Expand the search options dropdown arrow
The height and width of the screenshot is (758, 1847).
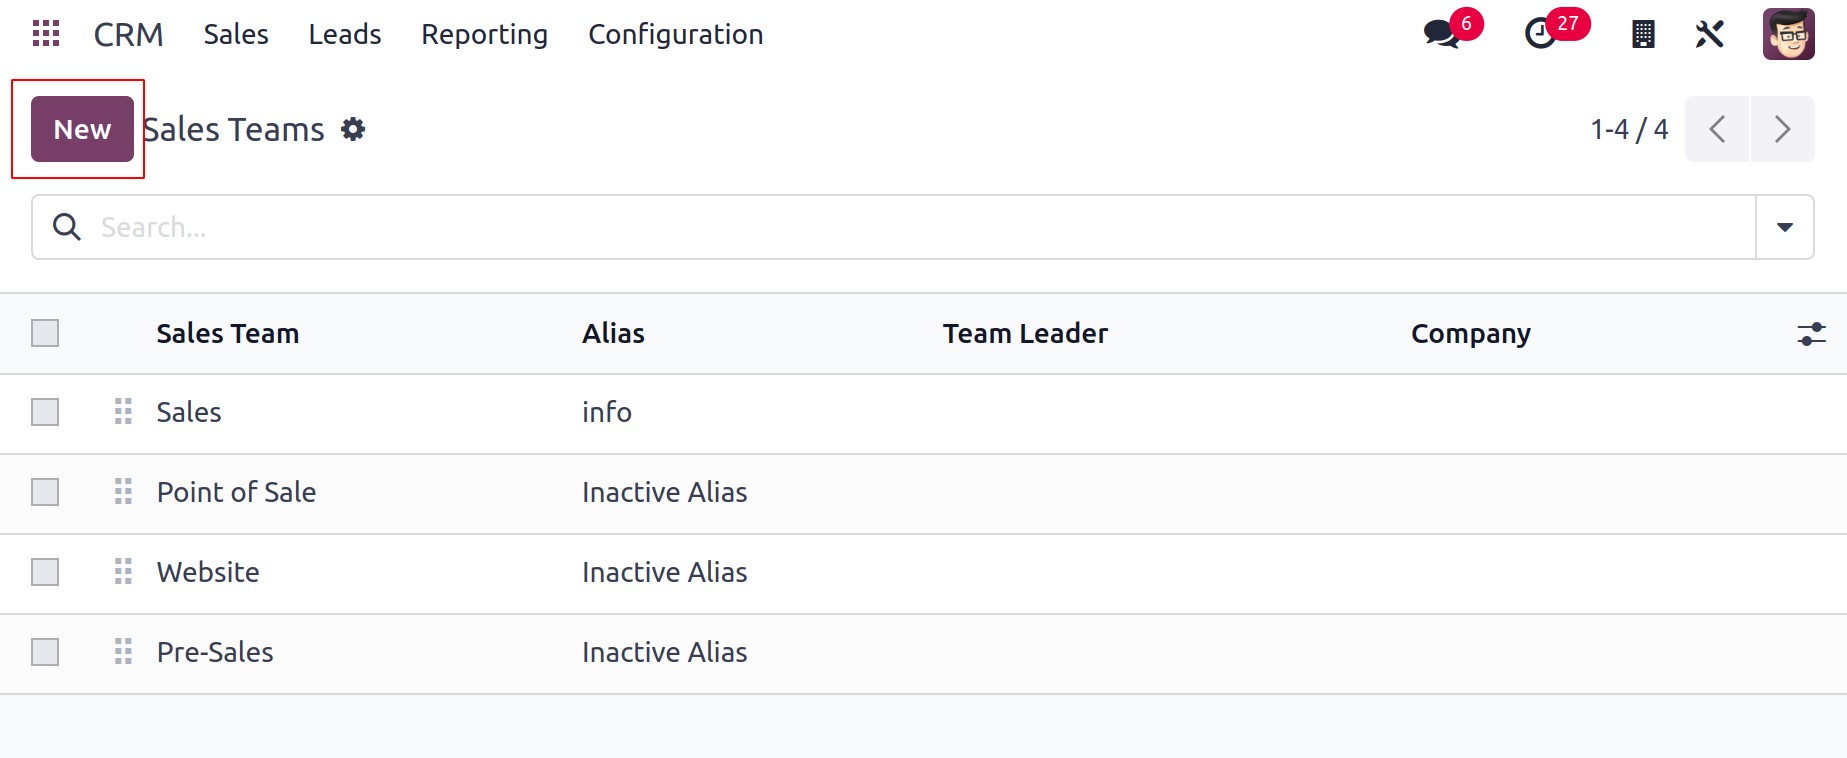[x=1785, y=227]
